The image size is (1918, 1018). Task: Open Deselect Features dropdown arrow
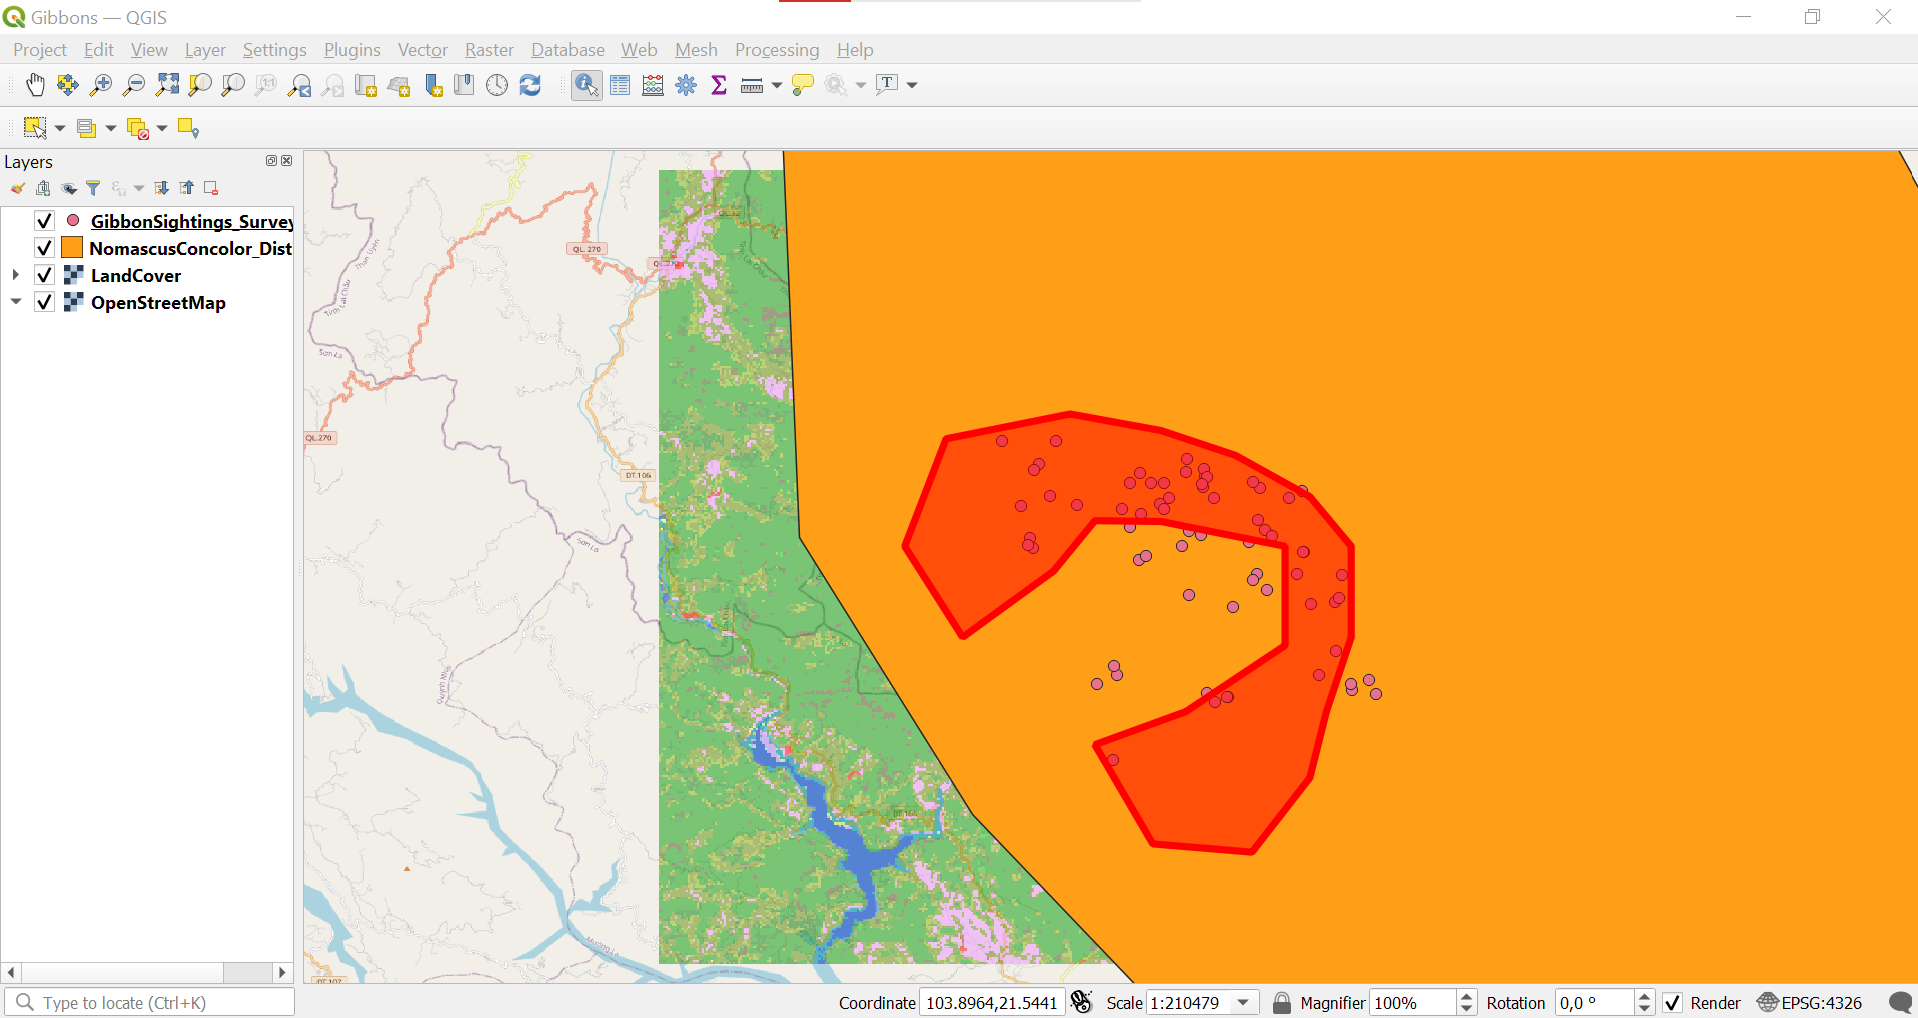coord(162,128)
